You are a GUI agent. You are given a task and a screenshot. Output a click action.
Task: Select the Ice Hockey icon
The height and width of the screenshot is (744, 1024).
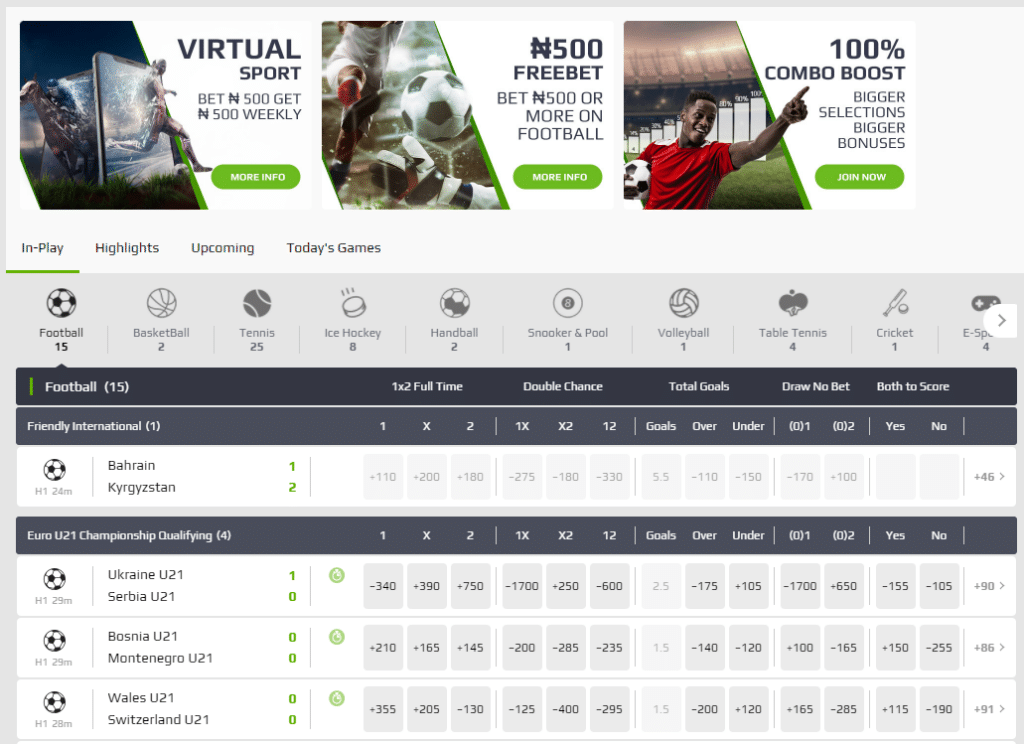(351, 303)
